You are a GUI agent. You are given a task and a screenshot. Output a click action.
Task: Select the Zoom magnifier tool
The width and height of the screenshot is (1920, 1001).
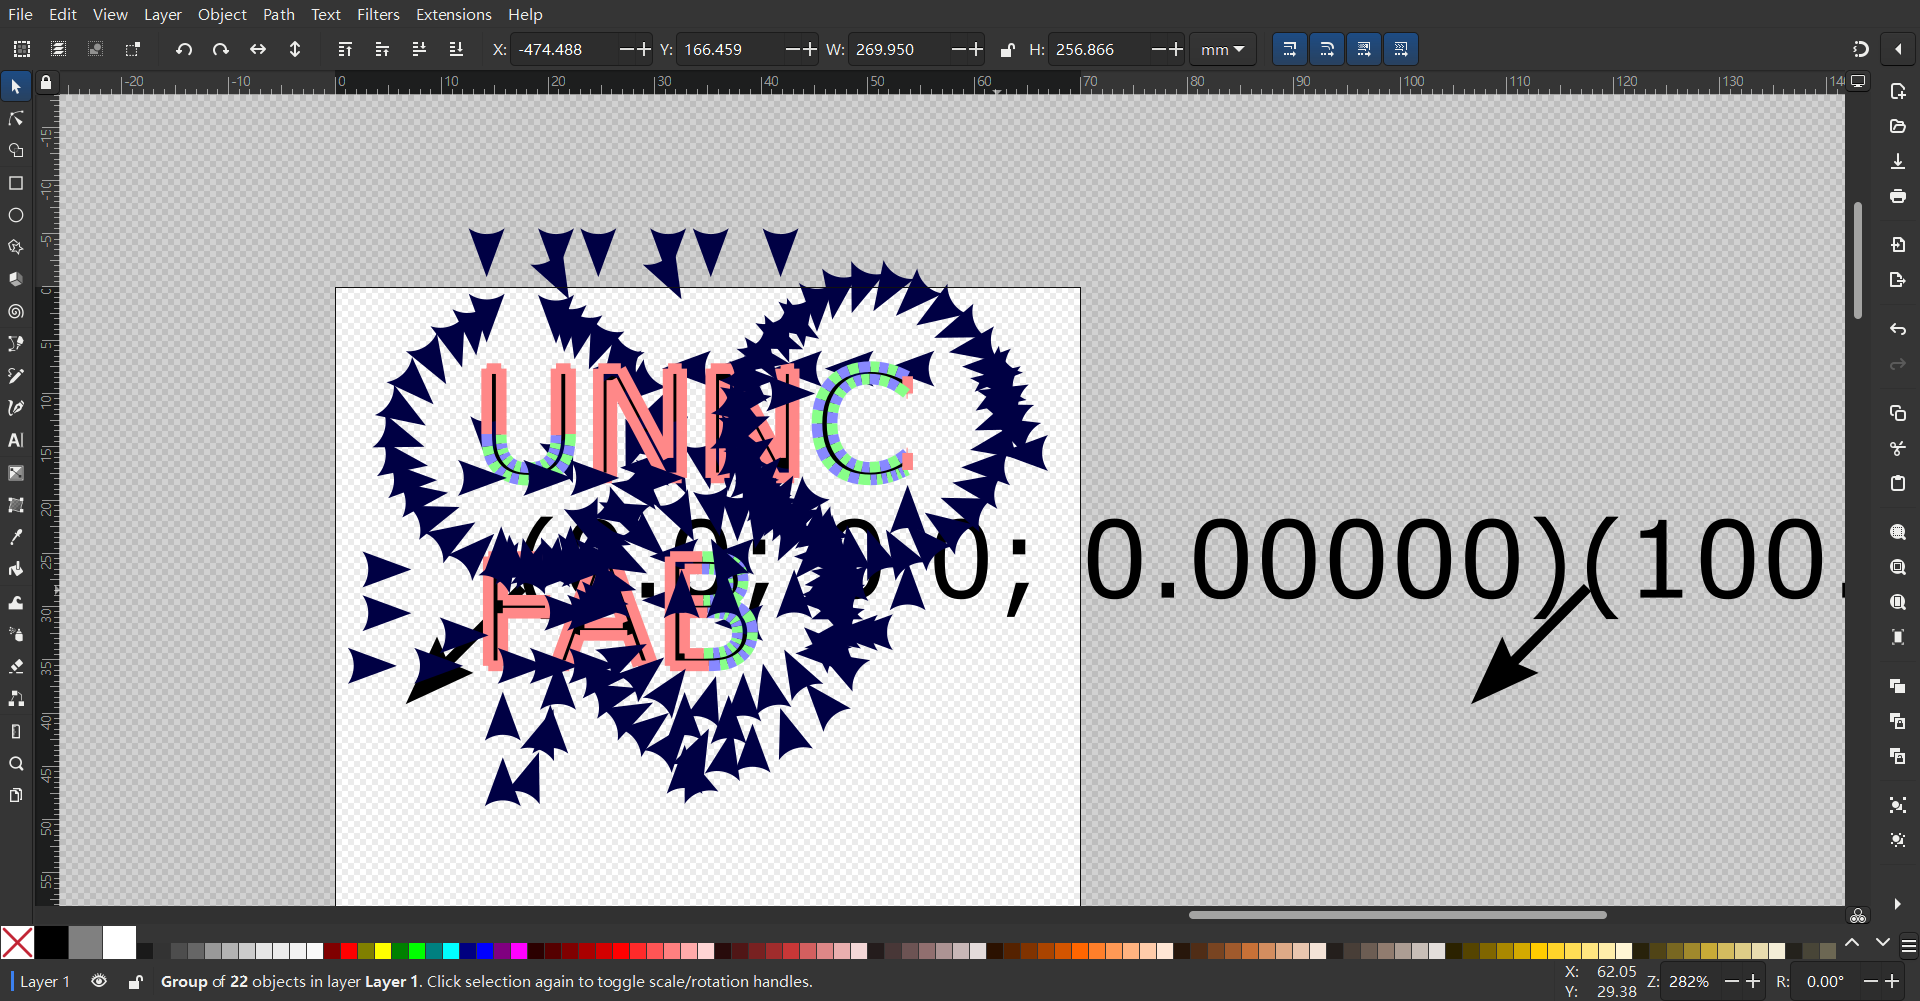click(15, 763)
